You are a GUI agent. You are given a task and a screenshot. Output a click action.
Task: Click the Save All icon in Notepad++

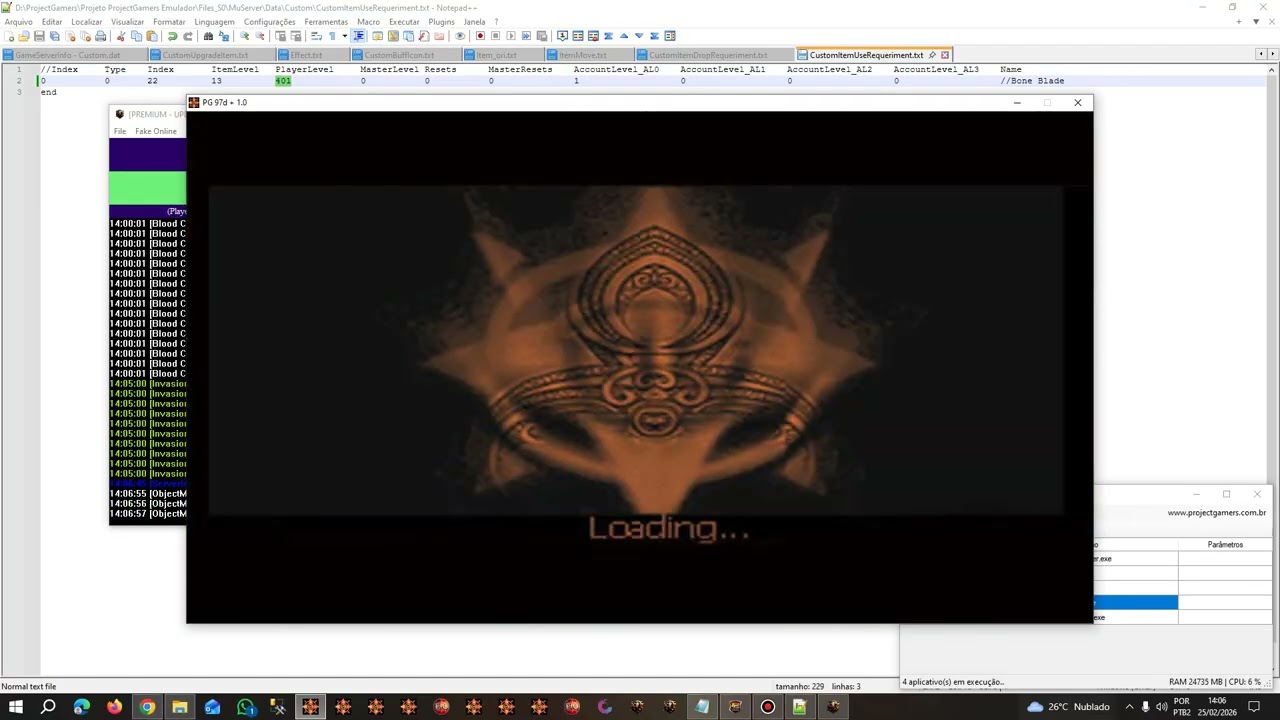pos(54,36)
